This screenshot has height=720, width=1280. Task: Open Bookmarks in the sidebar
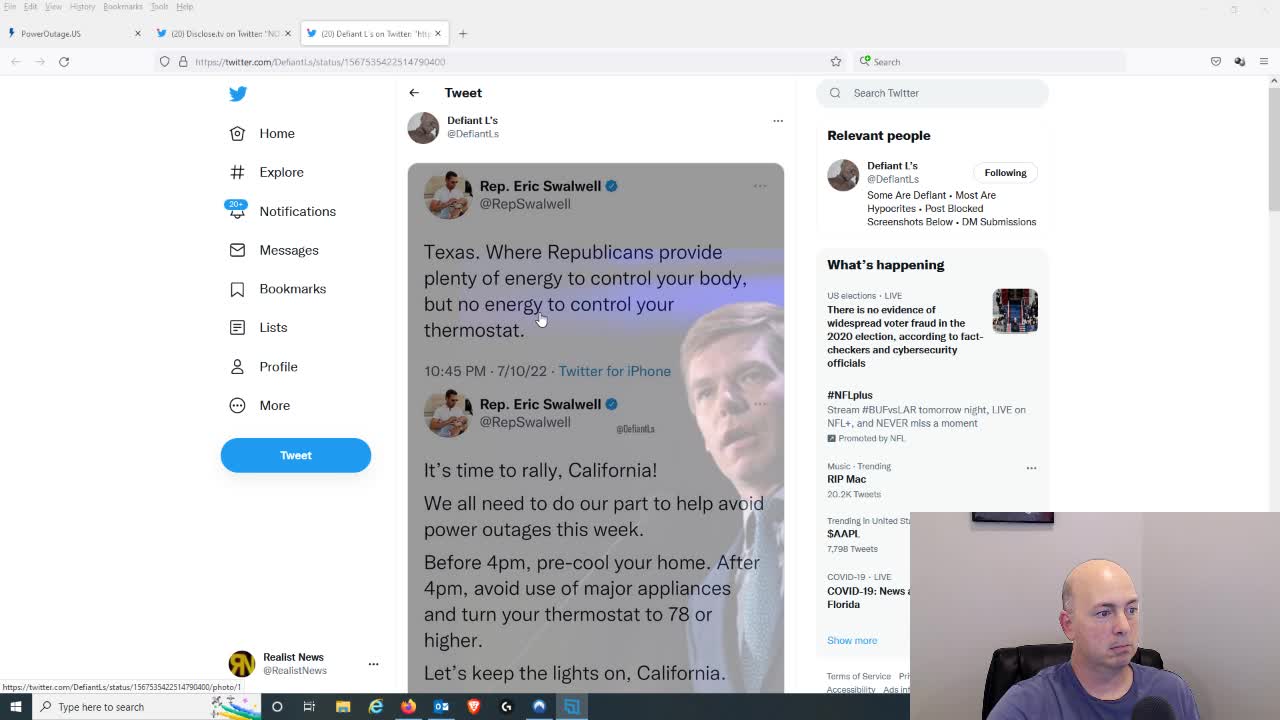click(279, 288)
